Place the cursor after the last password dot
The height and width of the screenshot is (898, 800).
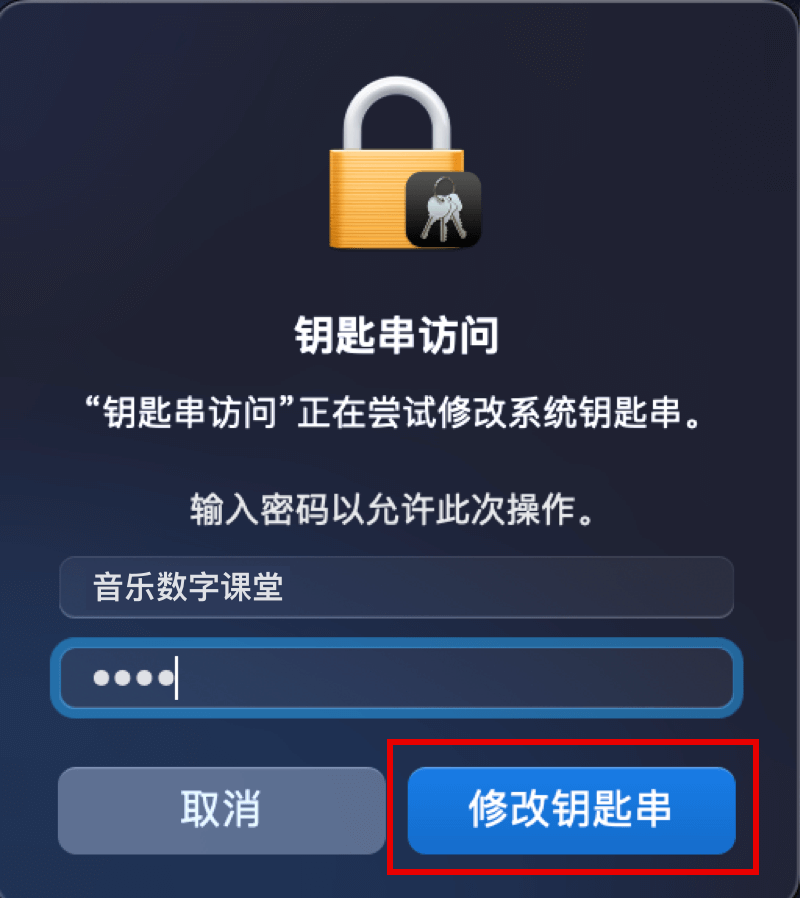pyautogui.click(x=176, y=678)
